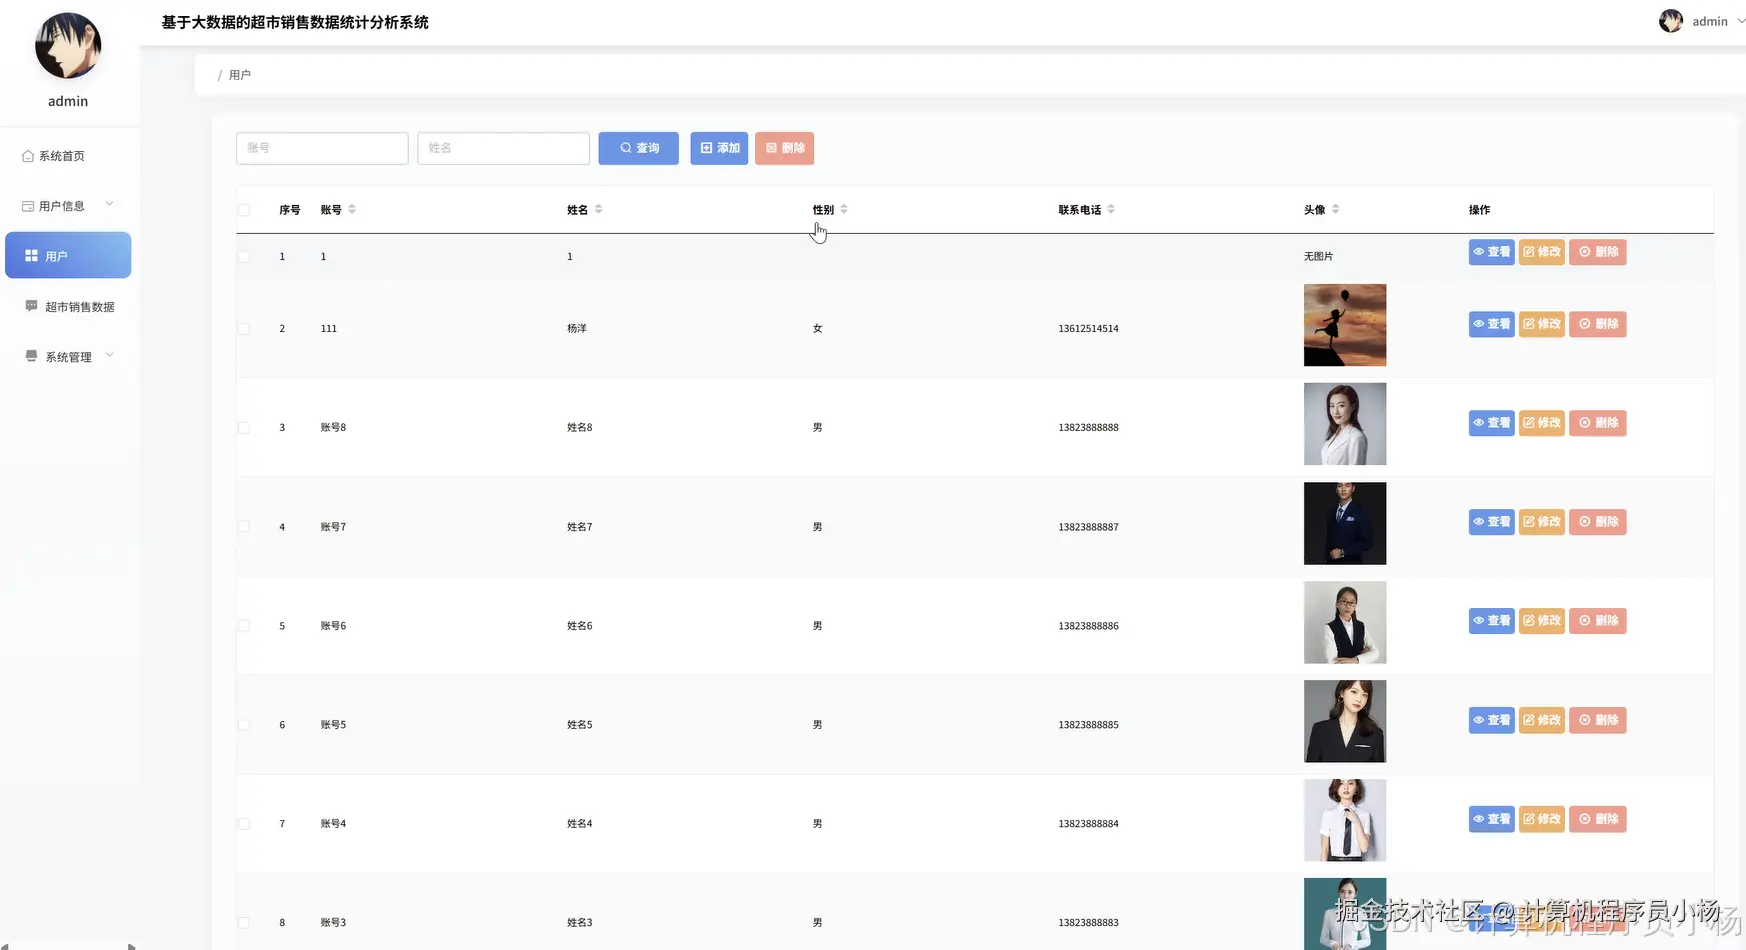Edit the 账号8 row

tap(1541, 423)
